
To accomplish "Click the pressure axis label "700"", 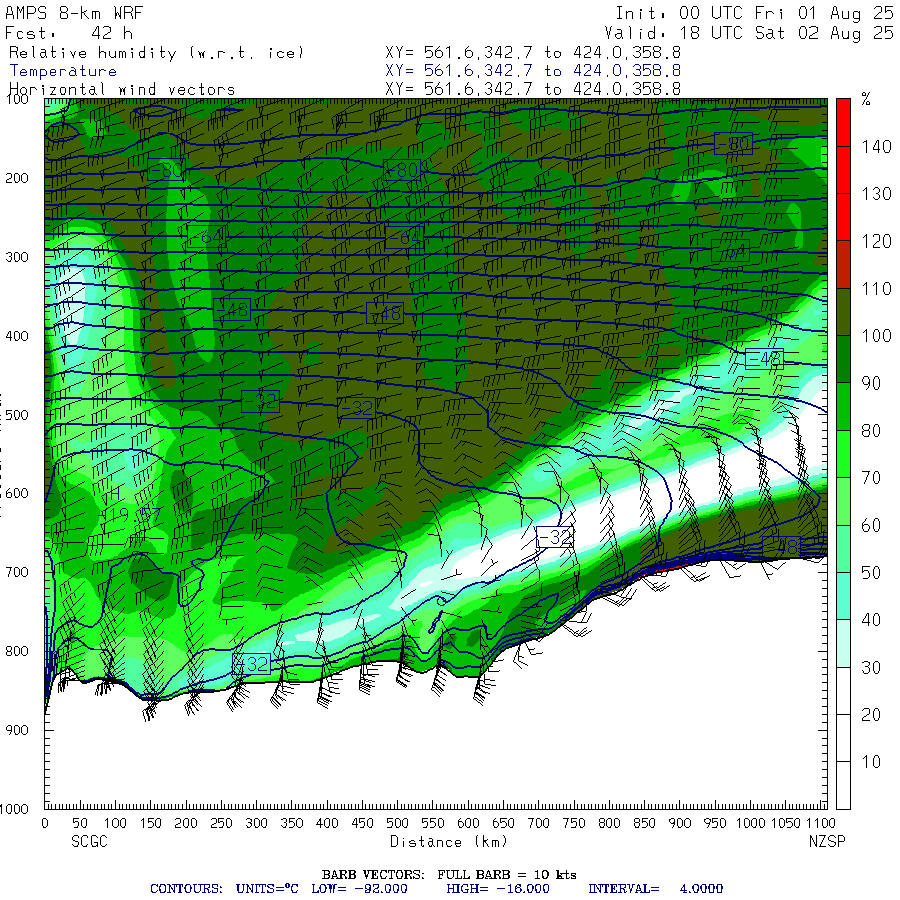I will pos(17,572).
